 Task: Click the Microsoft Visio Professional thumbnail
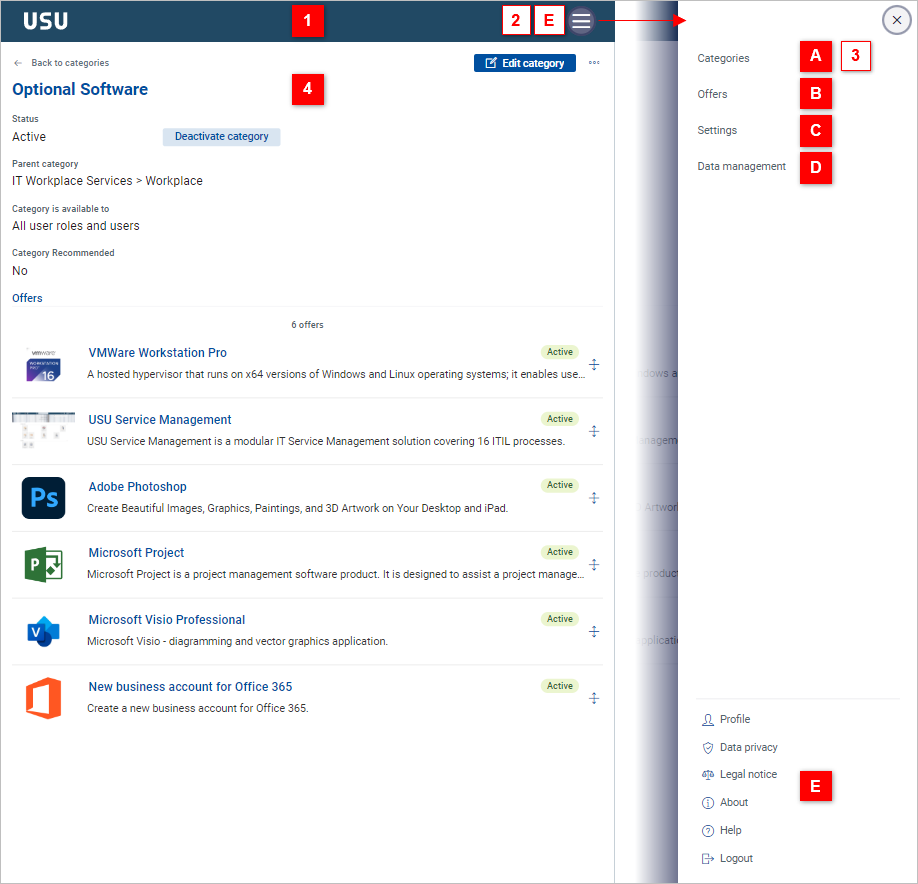pos(43,631)
